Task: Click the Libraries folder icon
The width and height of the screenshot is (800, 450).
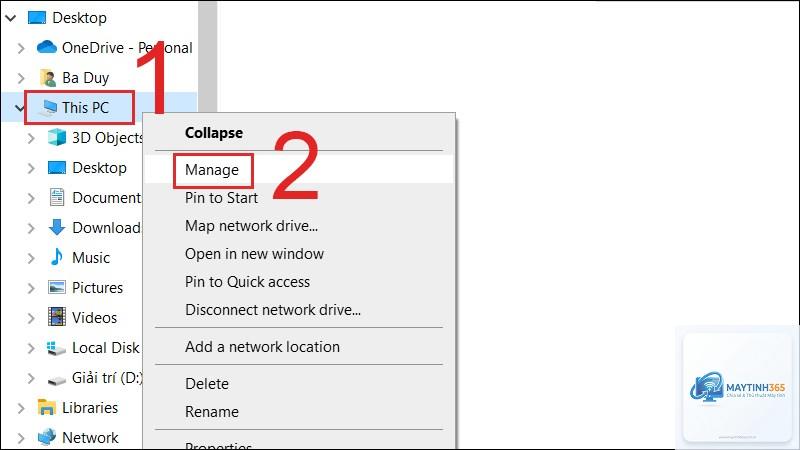Action: (46, 407)
